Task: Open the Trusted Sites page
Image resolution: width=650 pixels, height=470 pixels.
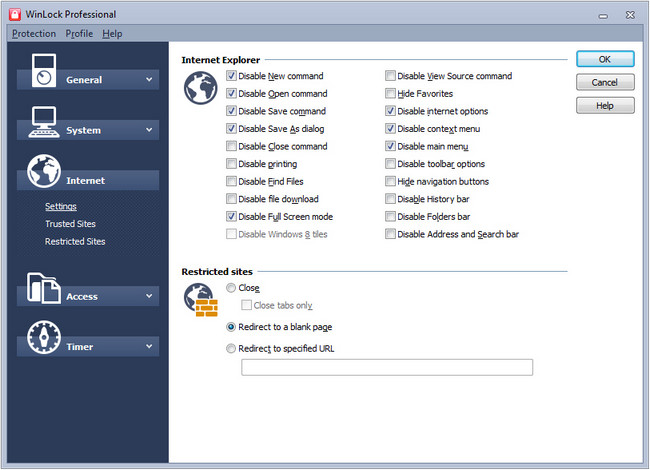Action: tap(70, 224)
